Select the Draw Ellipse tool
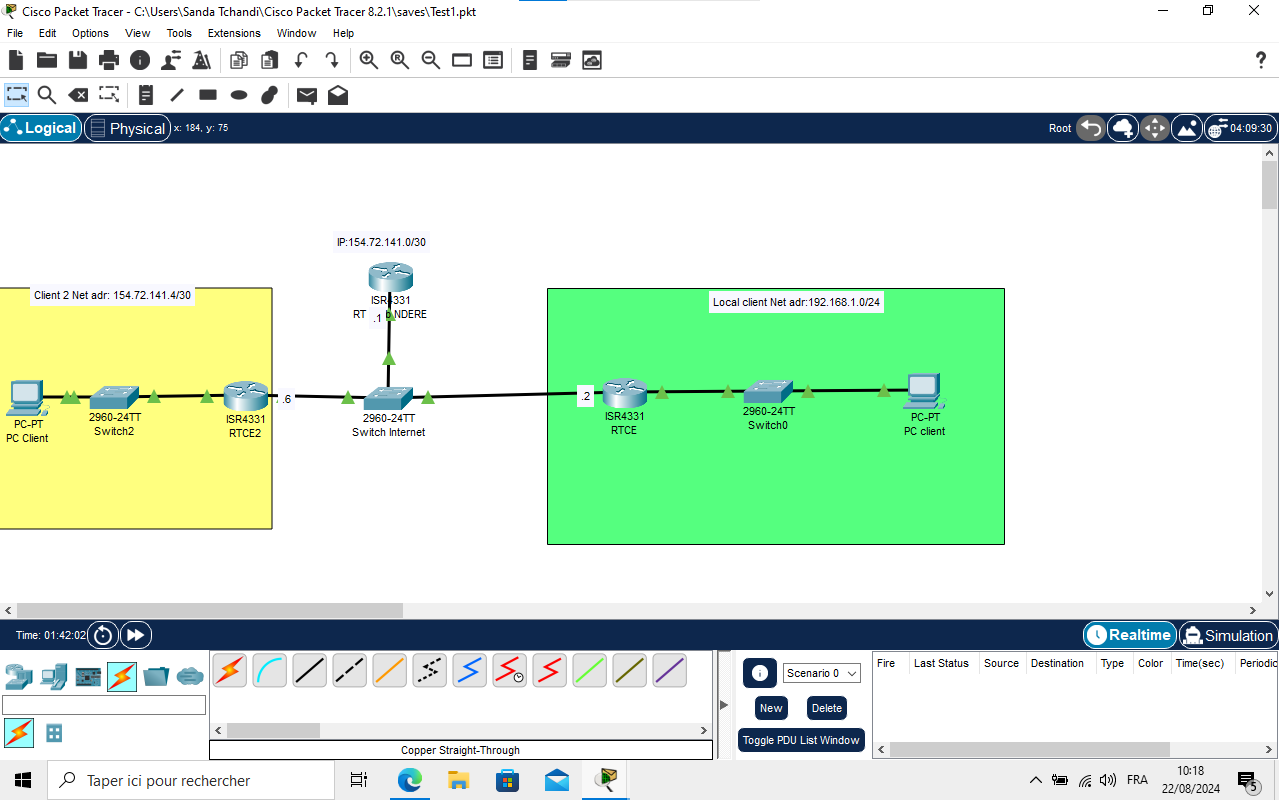 (x=239, y=95)
